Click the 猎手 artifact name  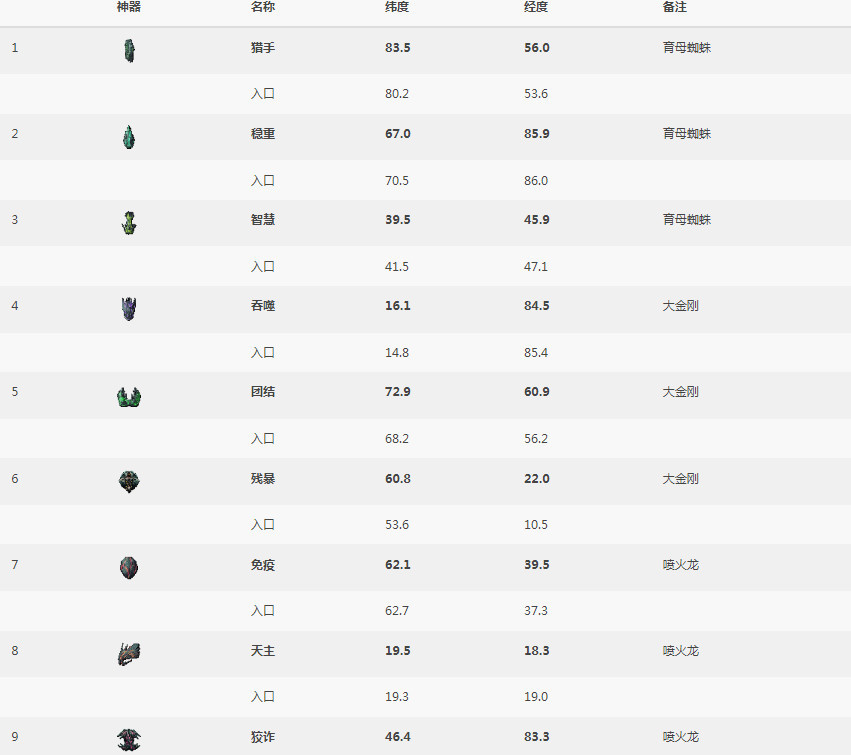(x=263, y=47)
